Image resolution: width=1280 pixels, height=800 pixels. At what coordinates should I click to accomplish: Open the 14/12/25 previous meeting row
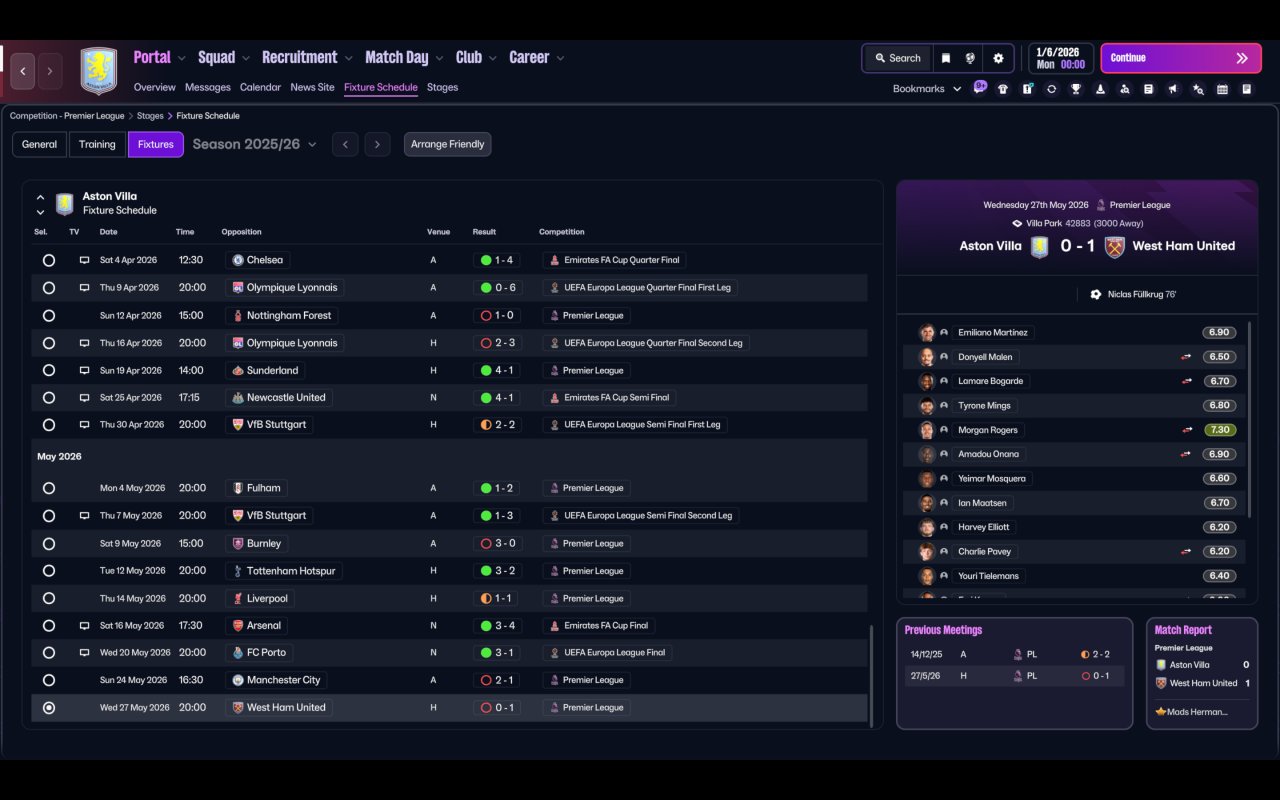point(1014,654)
